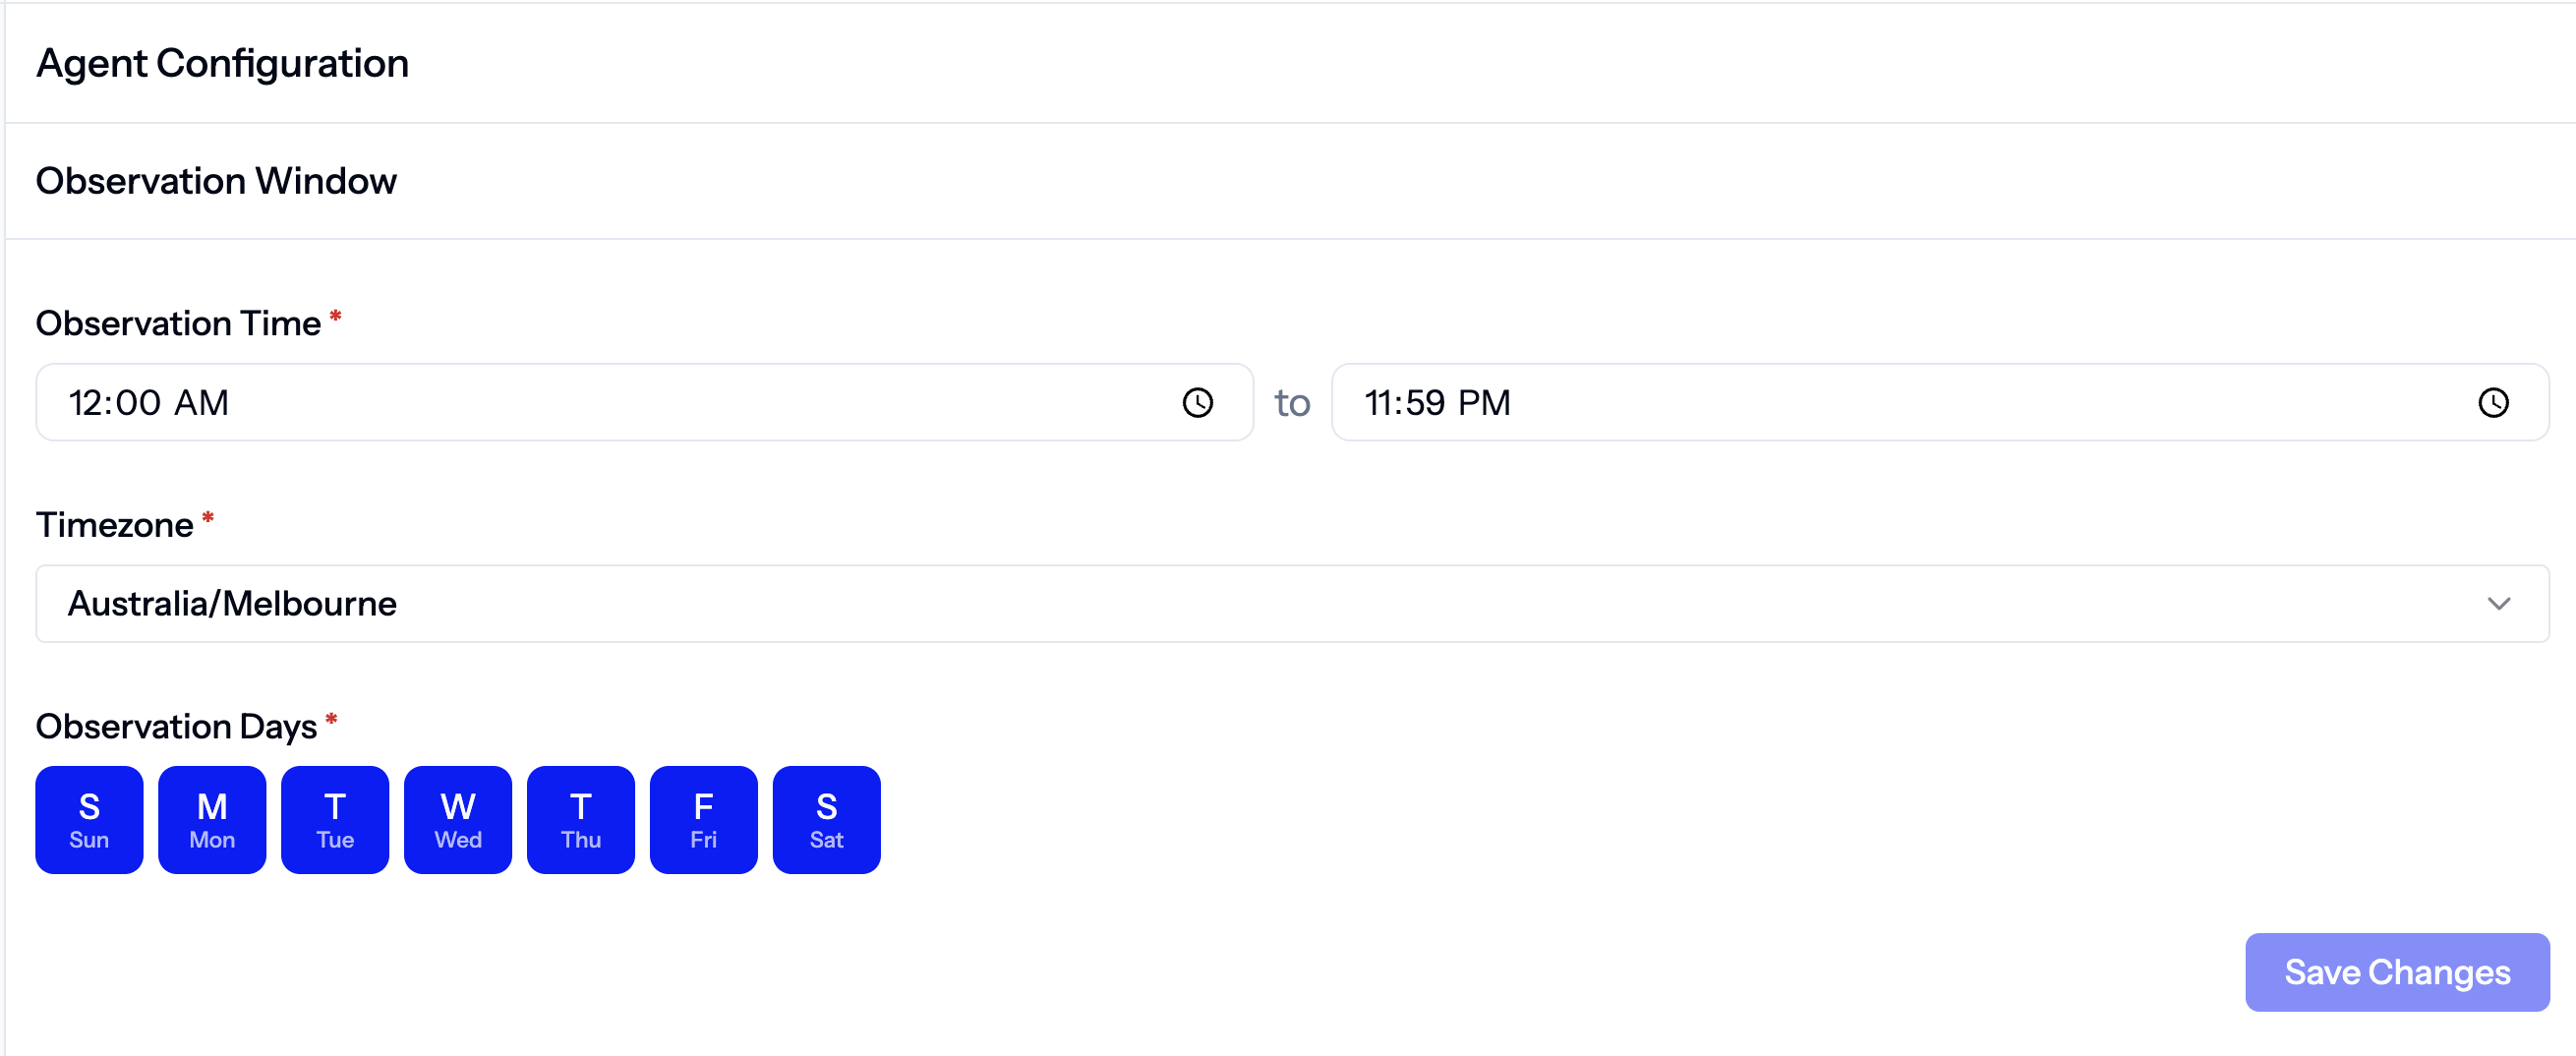The width and height of the screenshot is (2576, 1056).
Task: Open the clock picker for the start time
Action: click(x=1197, y=402)
